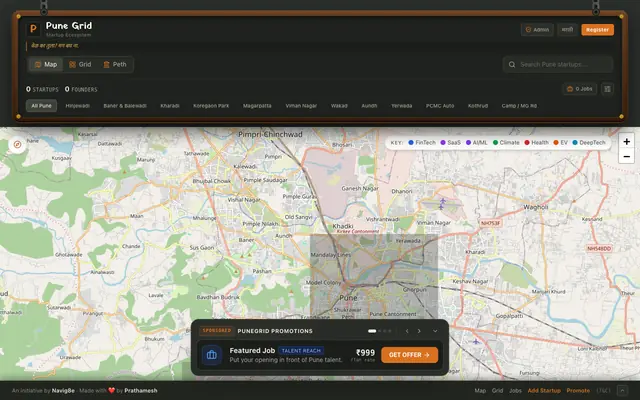This screenshot has width=640, height=400.
Task: Click the heart icon in footer
Action: tap(111, 391)
